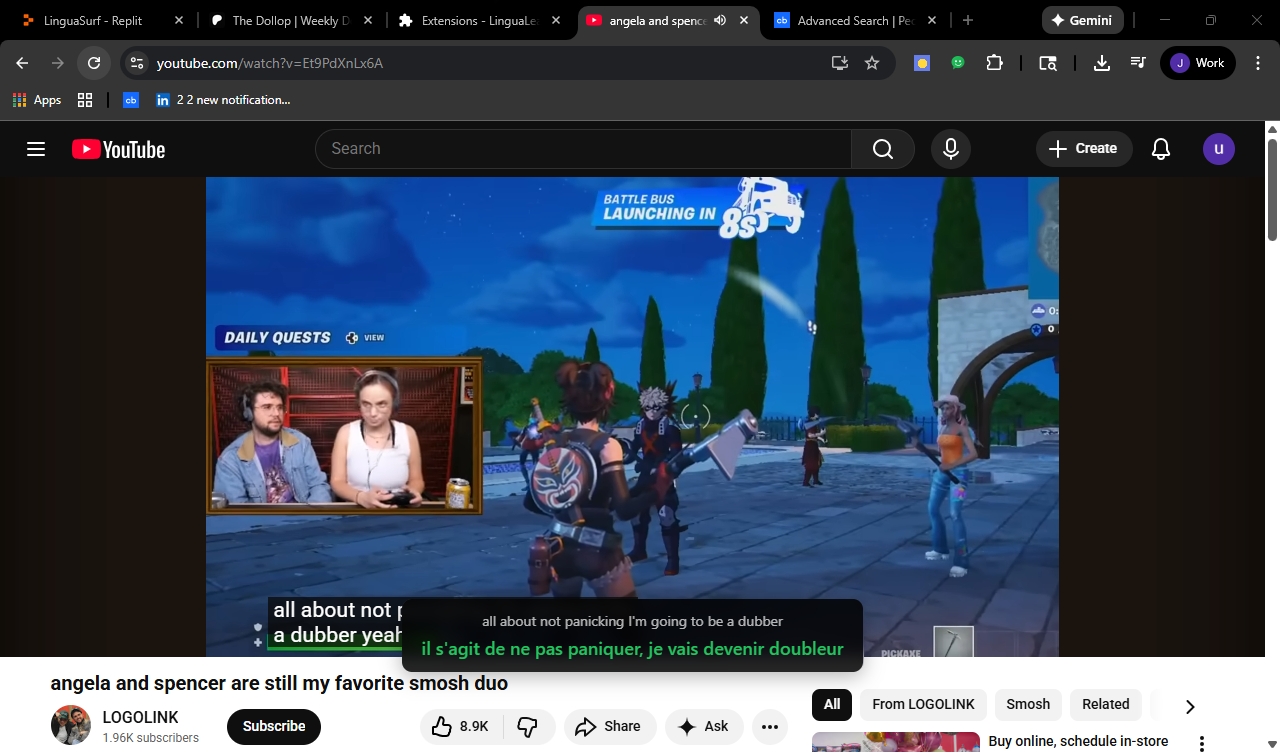Open the cb bookmark icon
1280x752 pixels.
click(131, 100)
